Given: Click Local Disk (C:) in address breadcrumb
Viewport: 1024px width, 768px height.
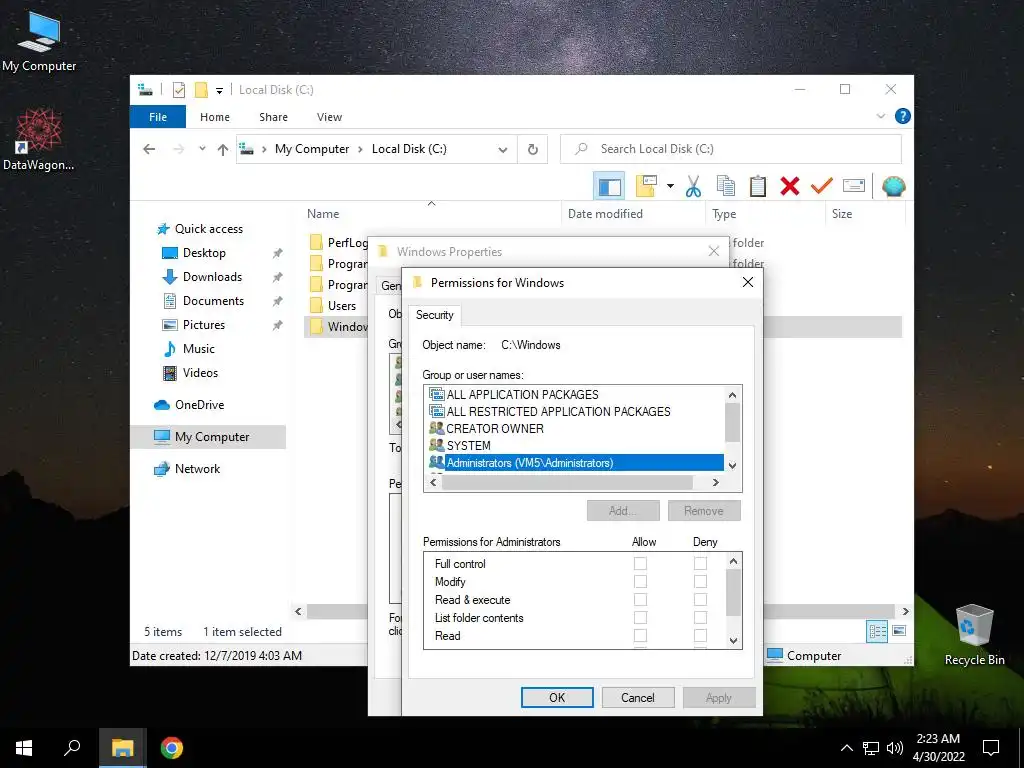Looking at the screenshot, I should pos(409,149).
